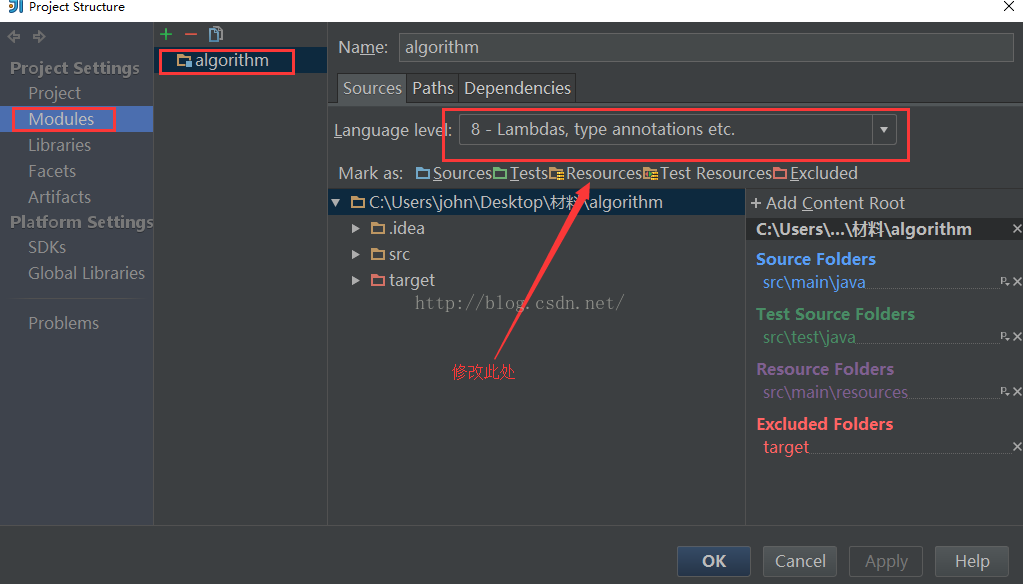Click the Apply button
Screen dimensions: 1023x584
[885, 561]
